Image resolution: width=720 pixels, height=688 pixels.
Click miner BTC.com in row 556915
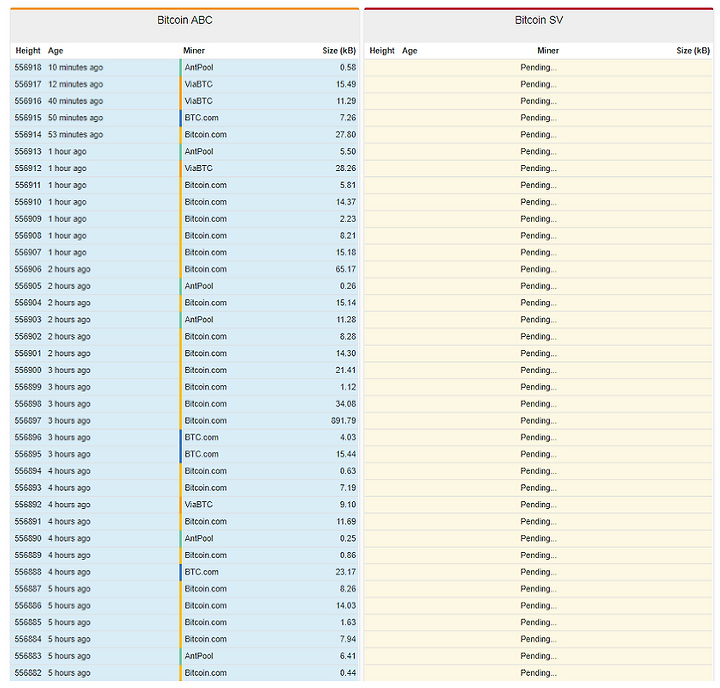click(202, 118)
